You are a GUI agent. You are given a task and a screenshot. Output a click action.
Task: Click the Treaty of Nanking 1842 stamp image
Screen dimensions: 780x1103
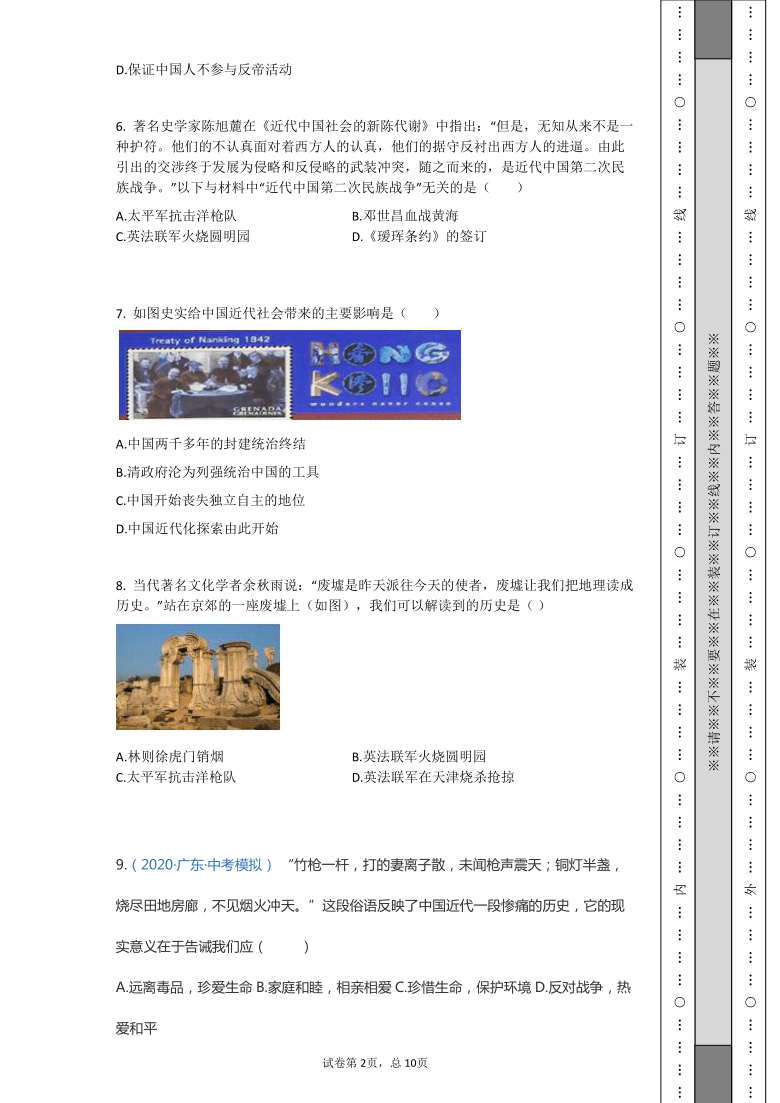point(207,375)
